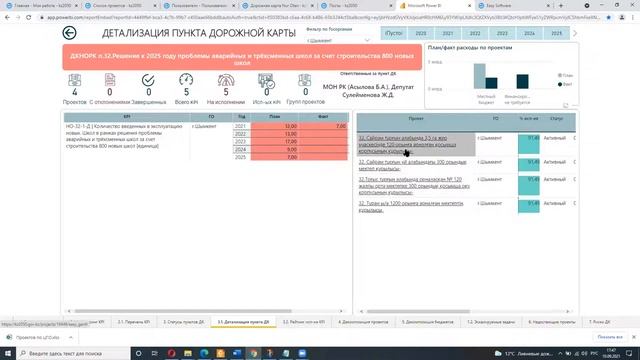Close the downloads bar
640x360 pixels.
click(x=633, y=337)
